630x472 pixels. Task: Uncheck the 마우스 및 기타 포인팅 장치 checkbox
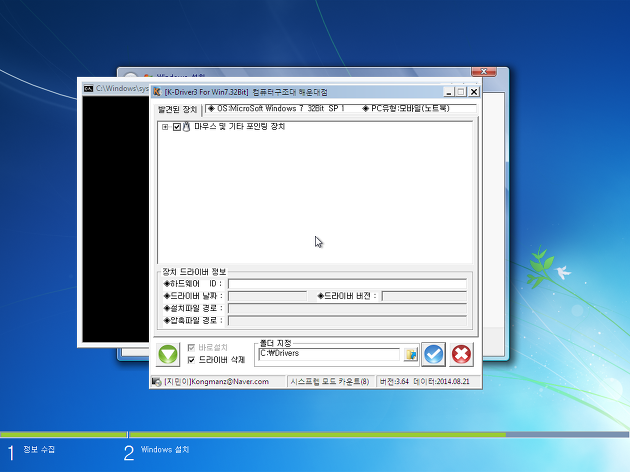177,127
